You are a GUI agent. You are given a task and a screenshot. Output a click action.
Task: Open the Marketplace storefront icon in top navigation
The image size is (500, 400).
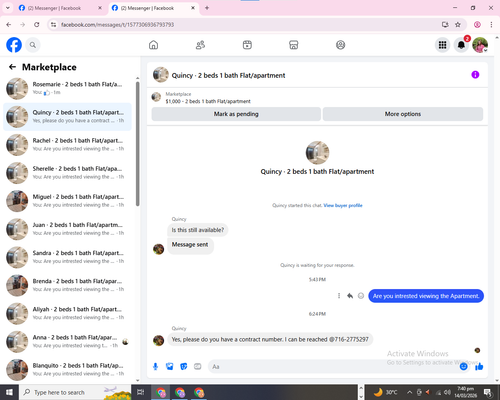coord(294,45)
